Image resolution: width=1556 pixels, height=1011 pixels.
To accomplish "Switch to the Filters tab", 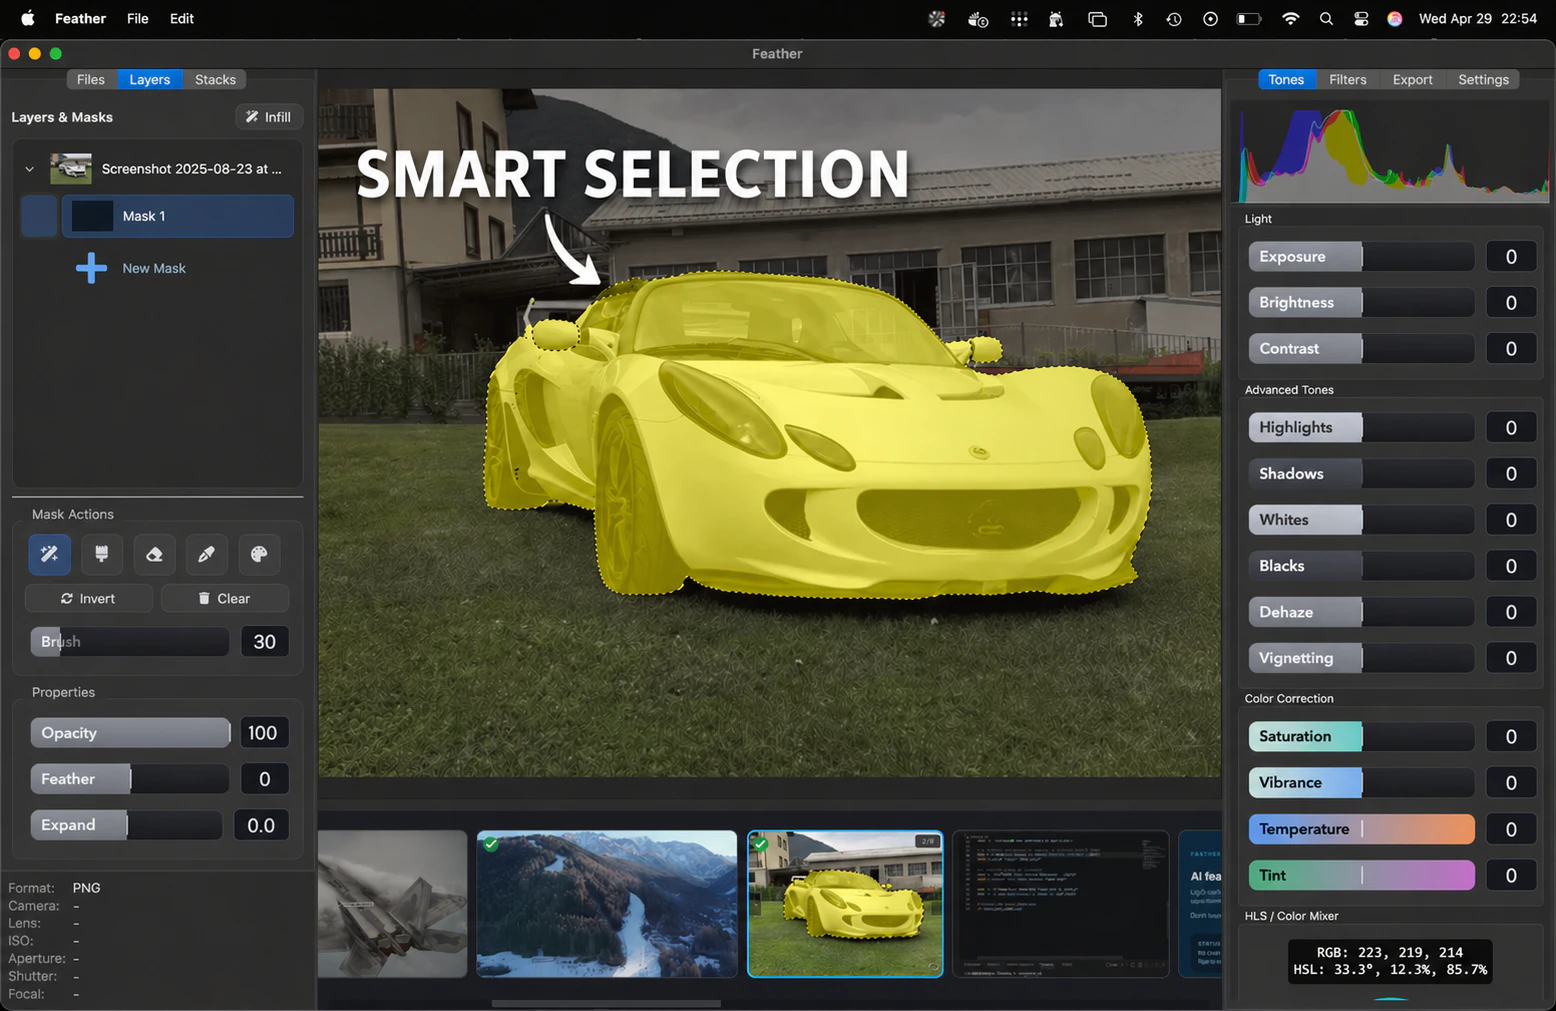I will point(1347,80).
